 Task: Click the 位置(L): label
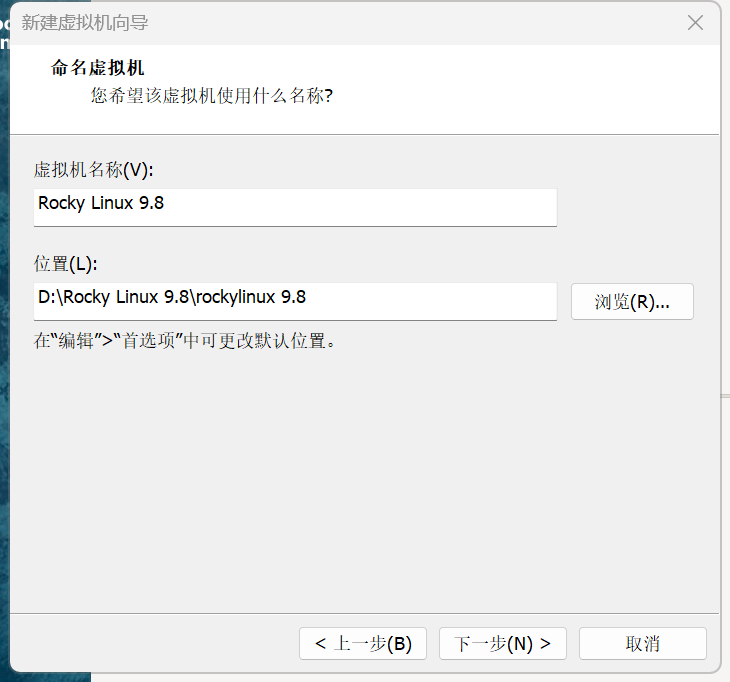66,264
